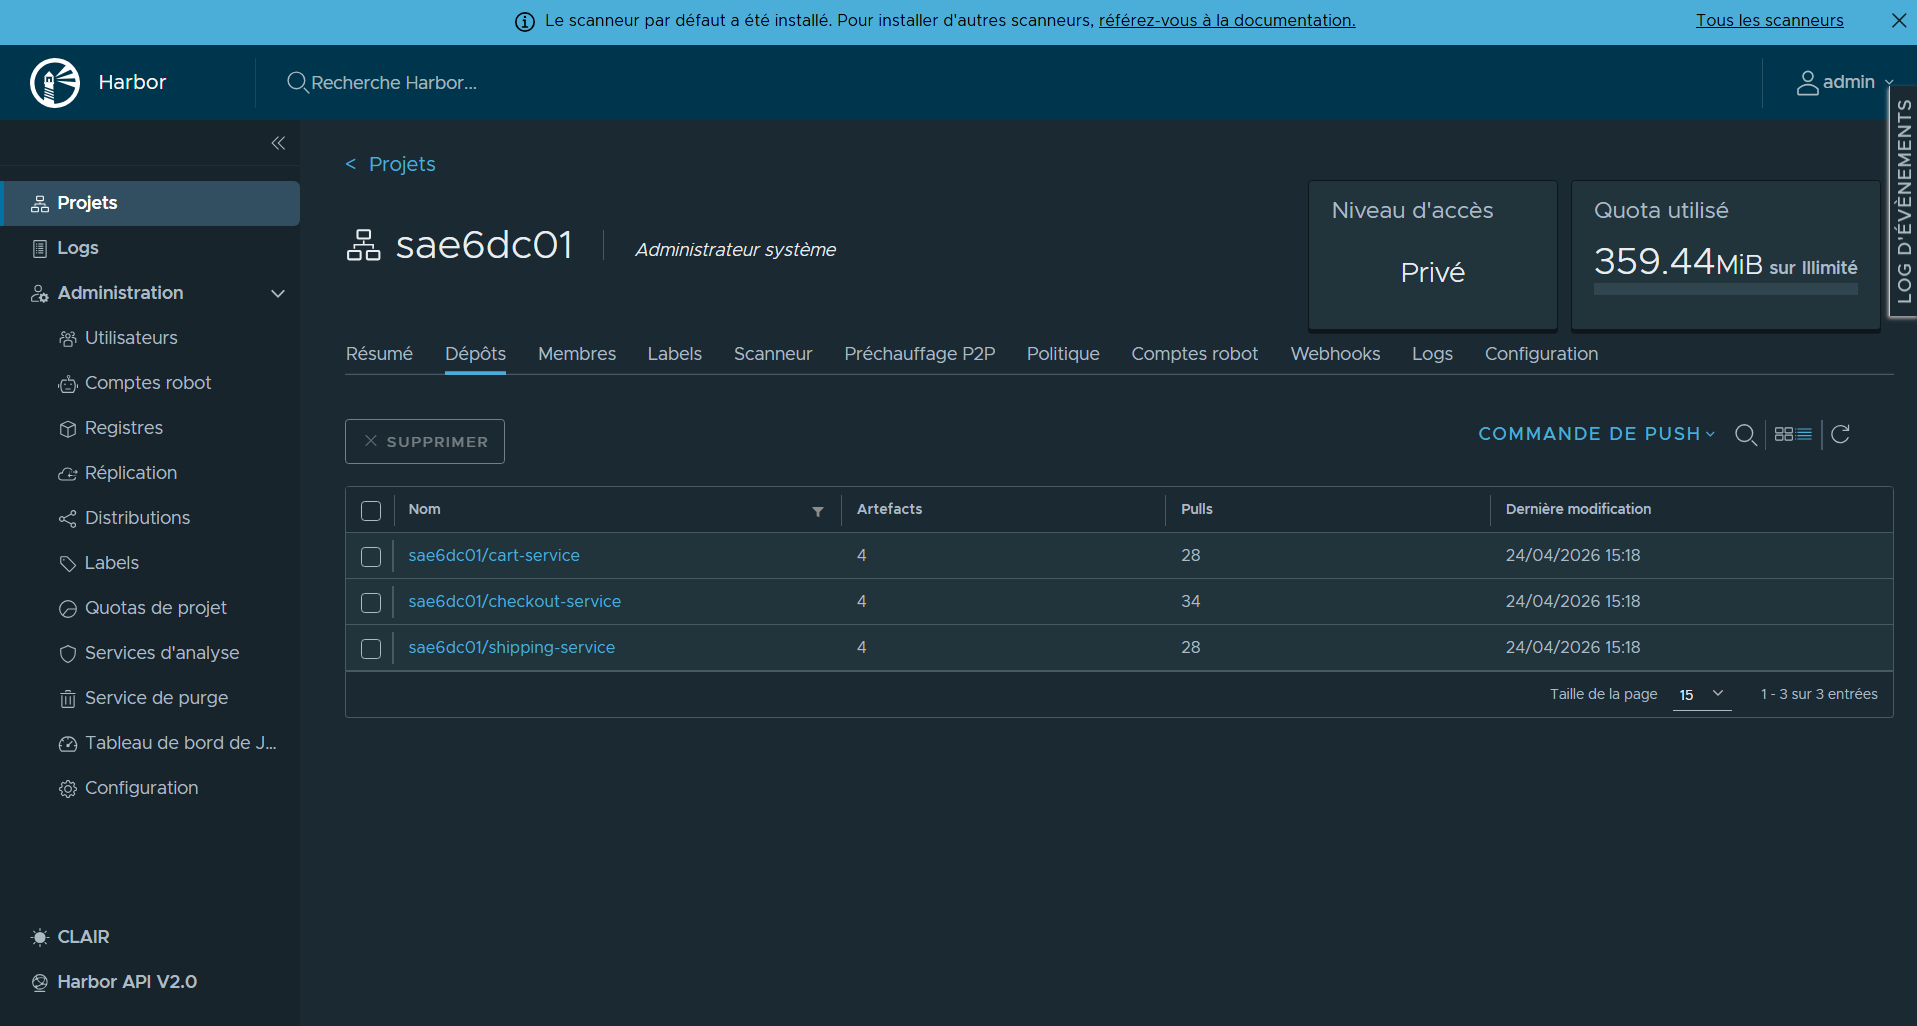
Task: Open repository search magnifier icon
Action: 1746,434
